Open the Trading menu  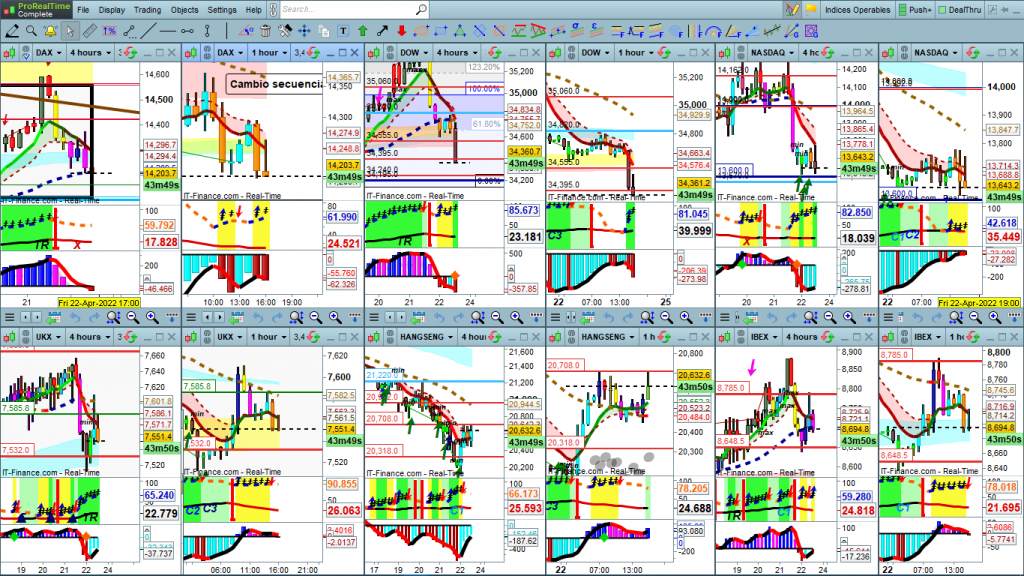click(147, 9)
